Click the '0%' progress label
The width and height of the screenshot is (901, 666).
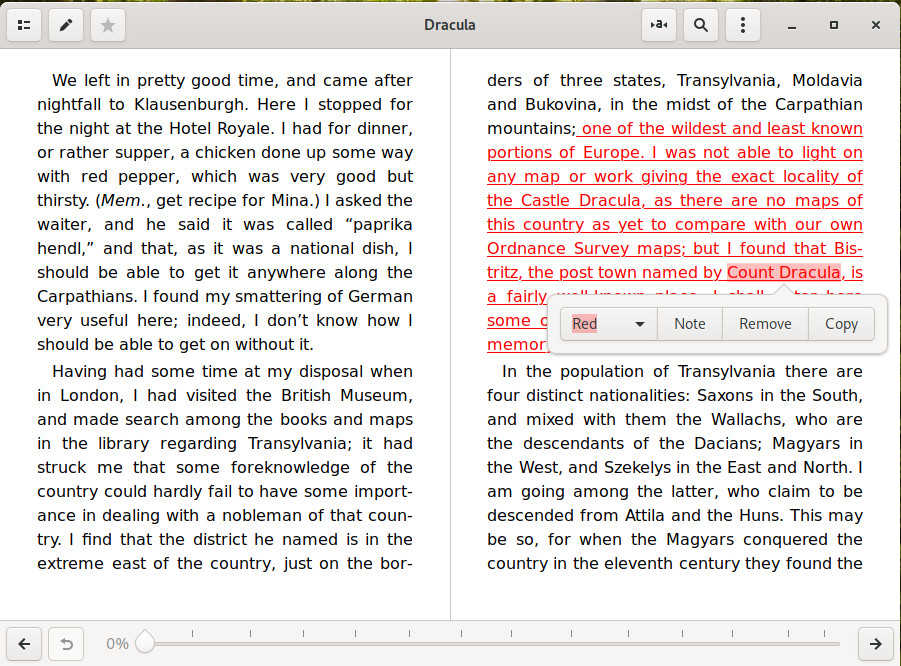tap(117, 644)
